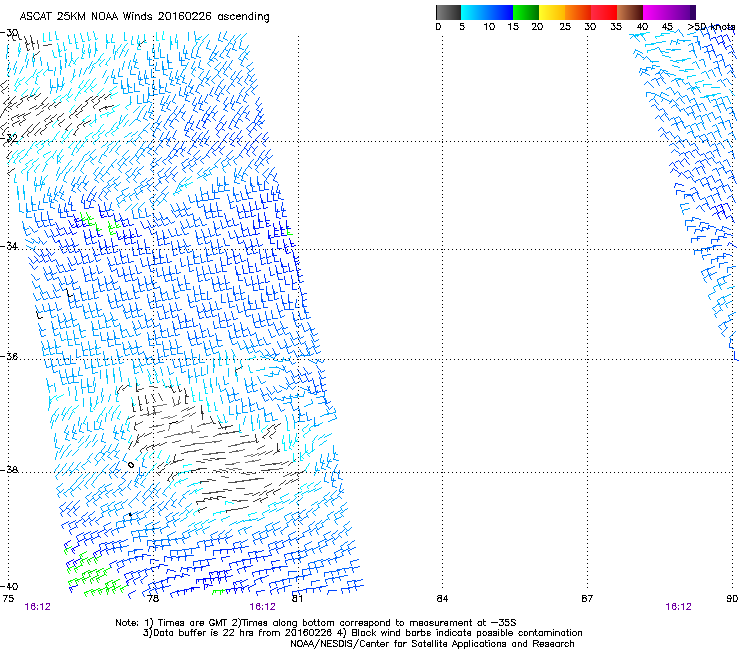Click the 'NOAA/NESDIS/Center for Satellite Applications and Research' credit
The image size is (740, 650).
432,644
